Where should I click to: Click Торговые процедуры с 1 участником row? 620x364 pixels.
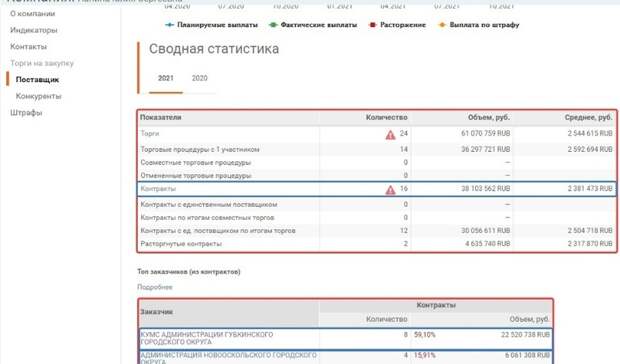tap(376, 149)
